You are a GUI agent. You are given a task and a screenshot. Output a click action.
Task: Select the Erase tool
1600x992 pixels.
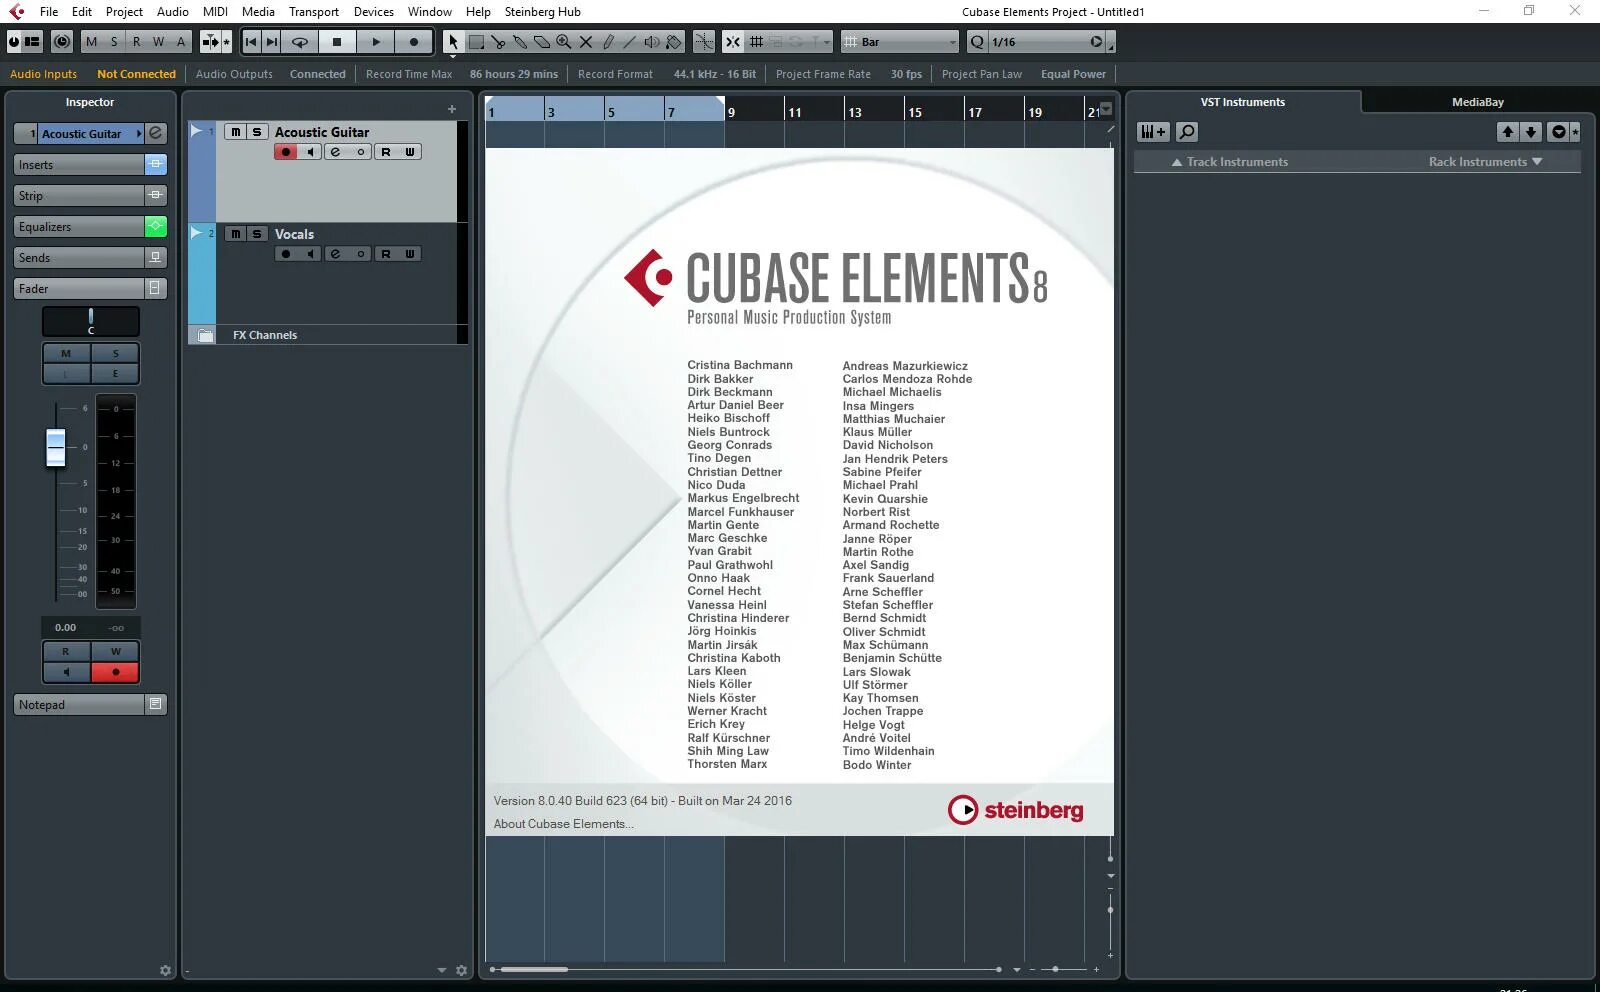[542, 42]
